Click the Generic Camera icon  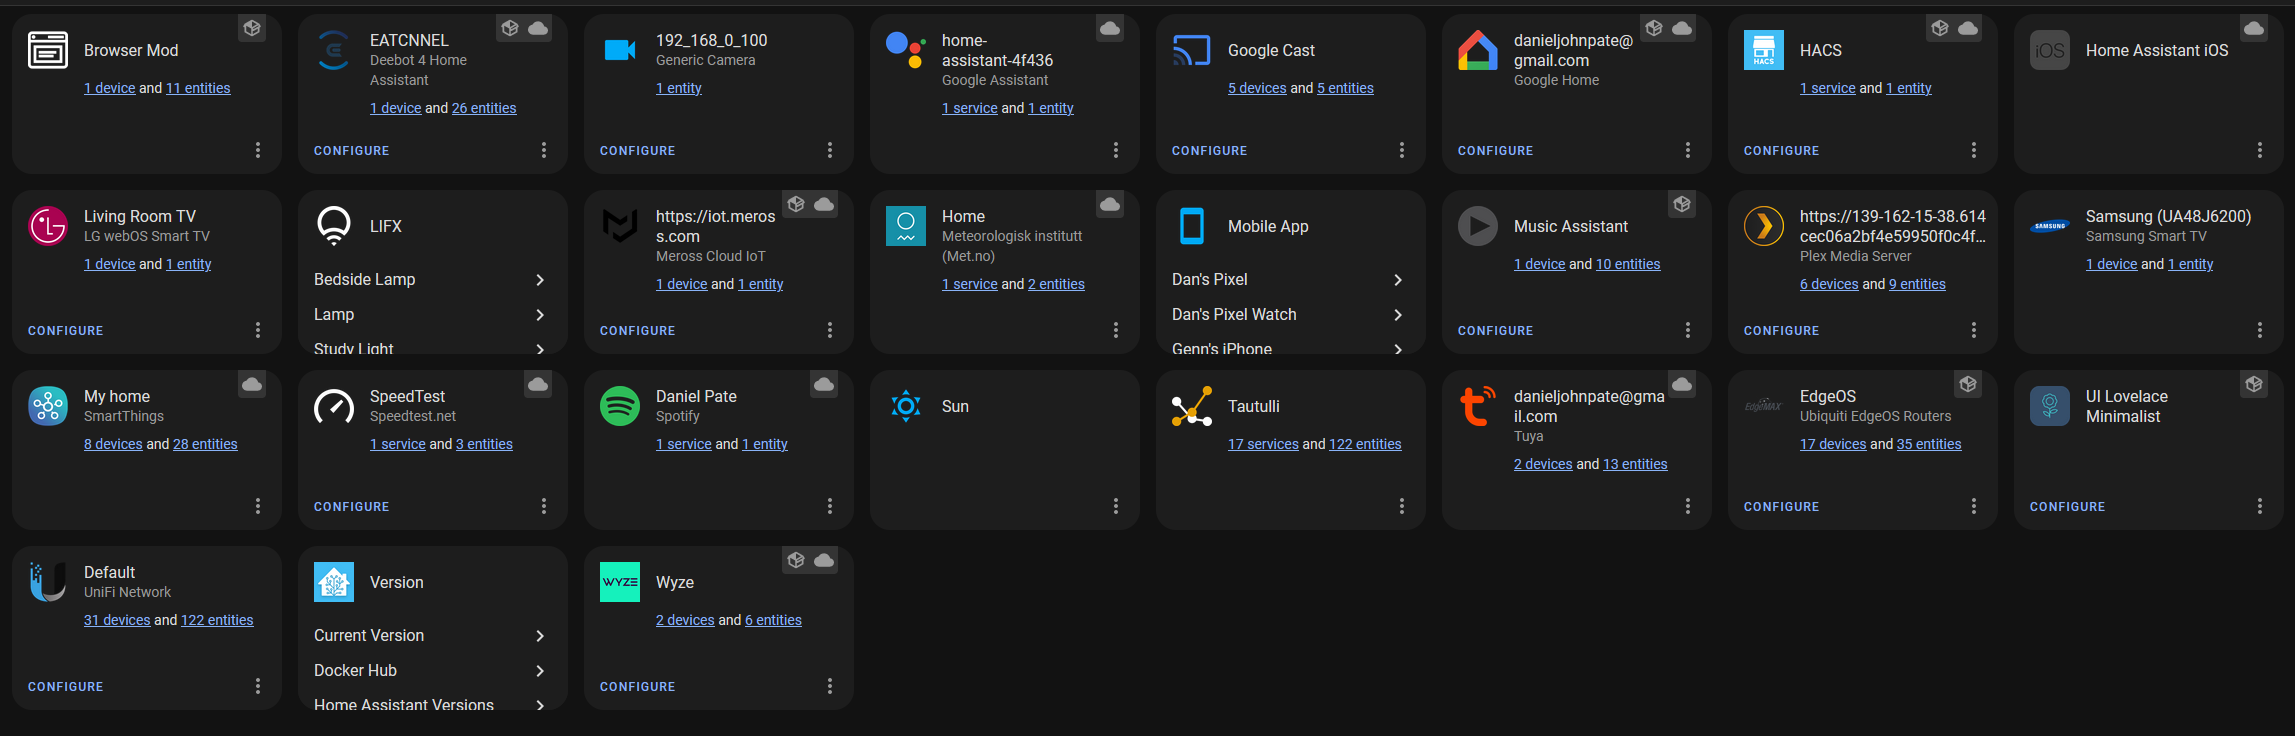tap(620, 50)
